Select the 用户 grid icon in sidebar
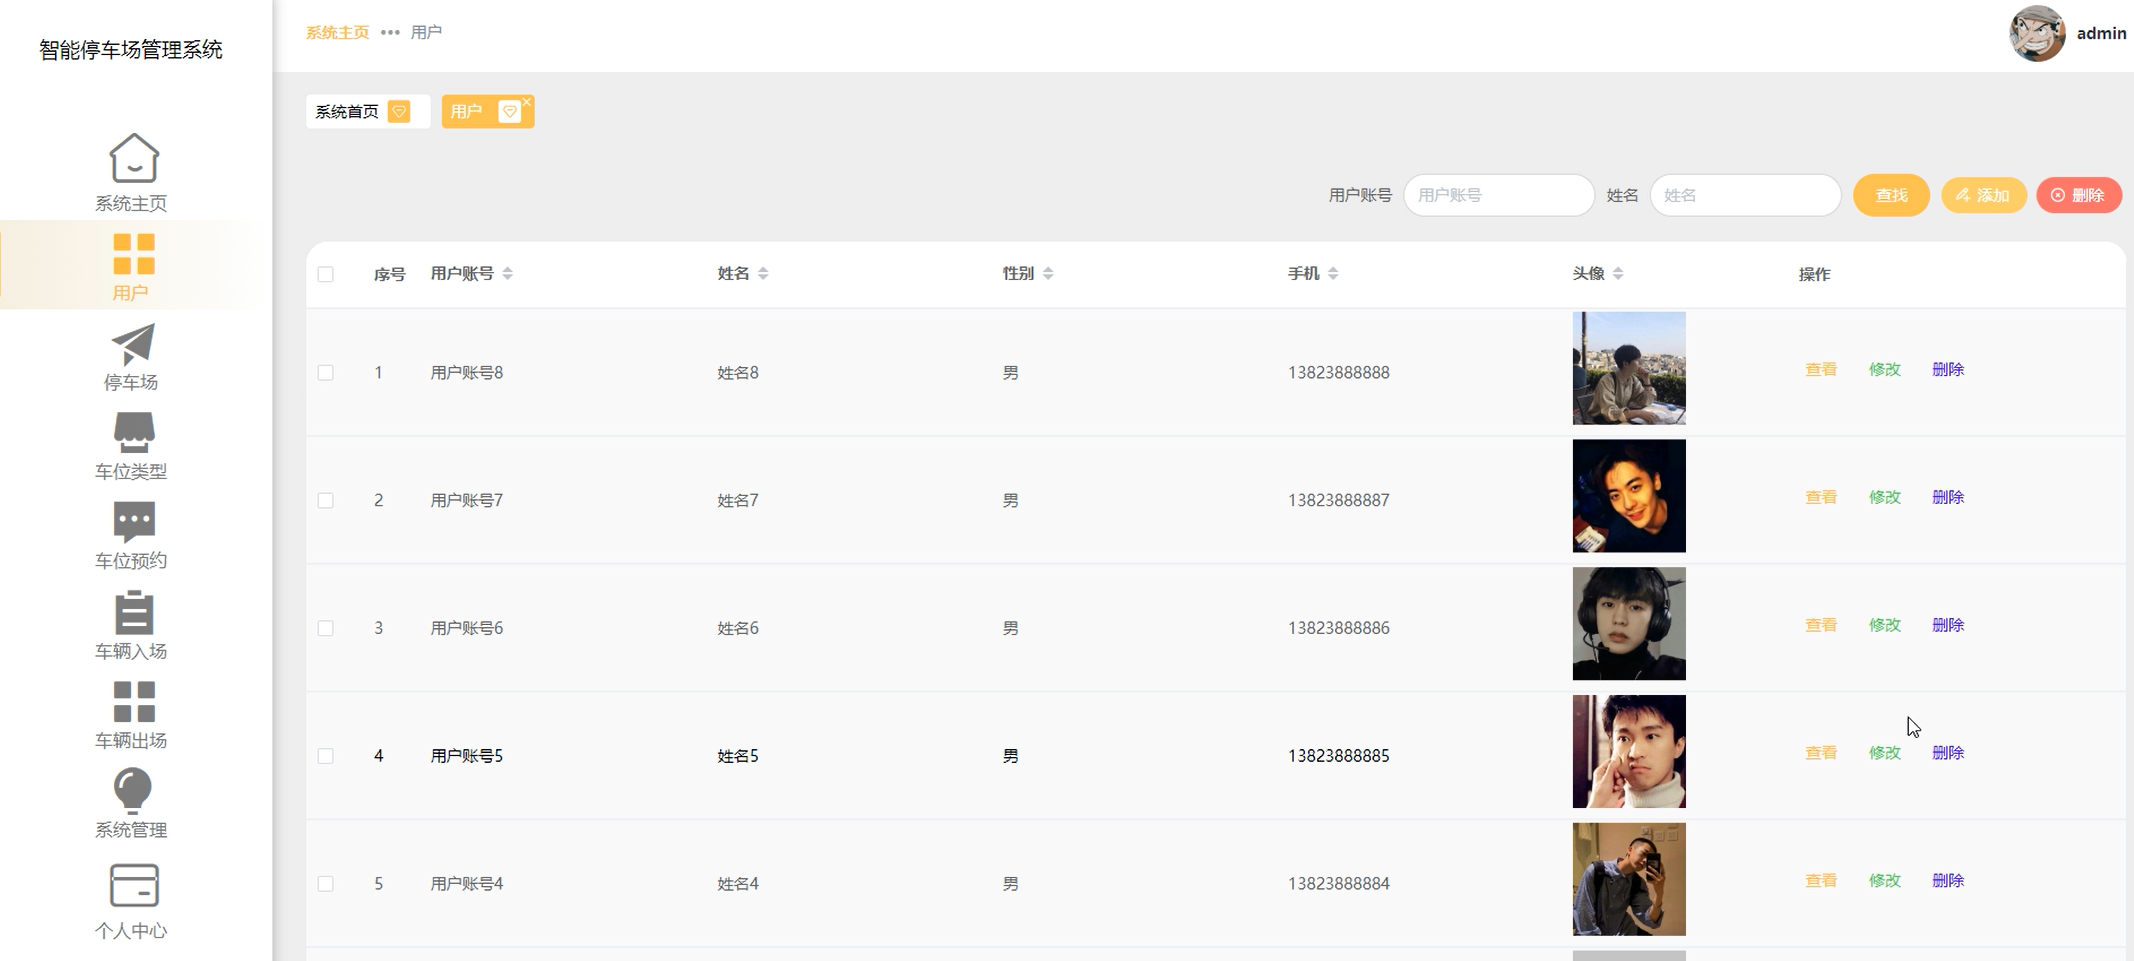2134x961 pixels. point(133,254)
